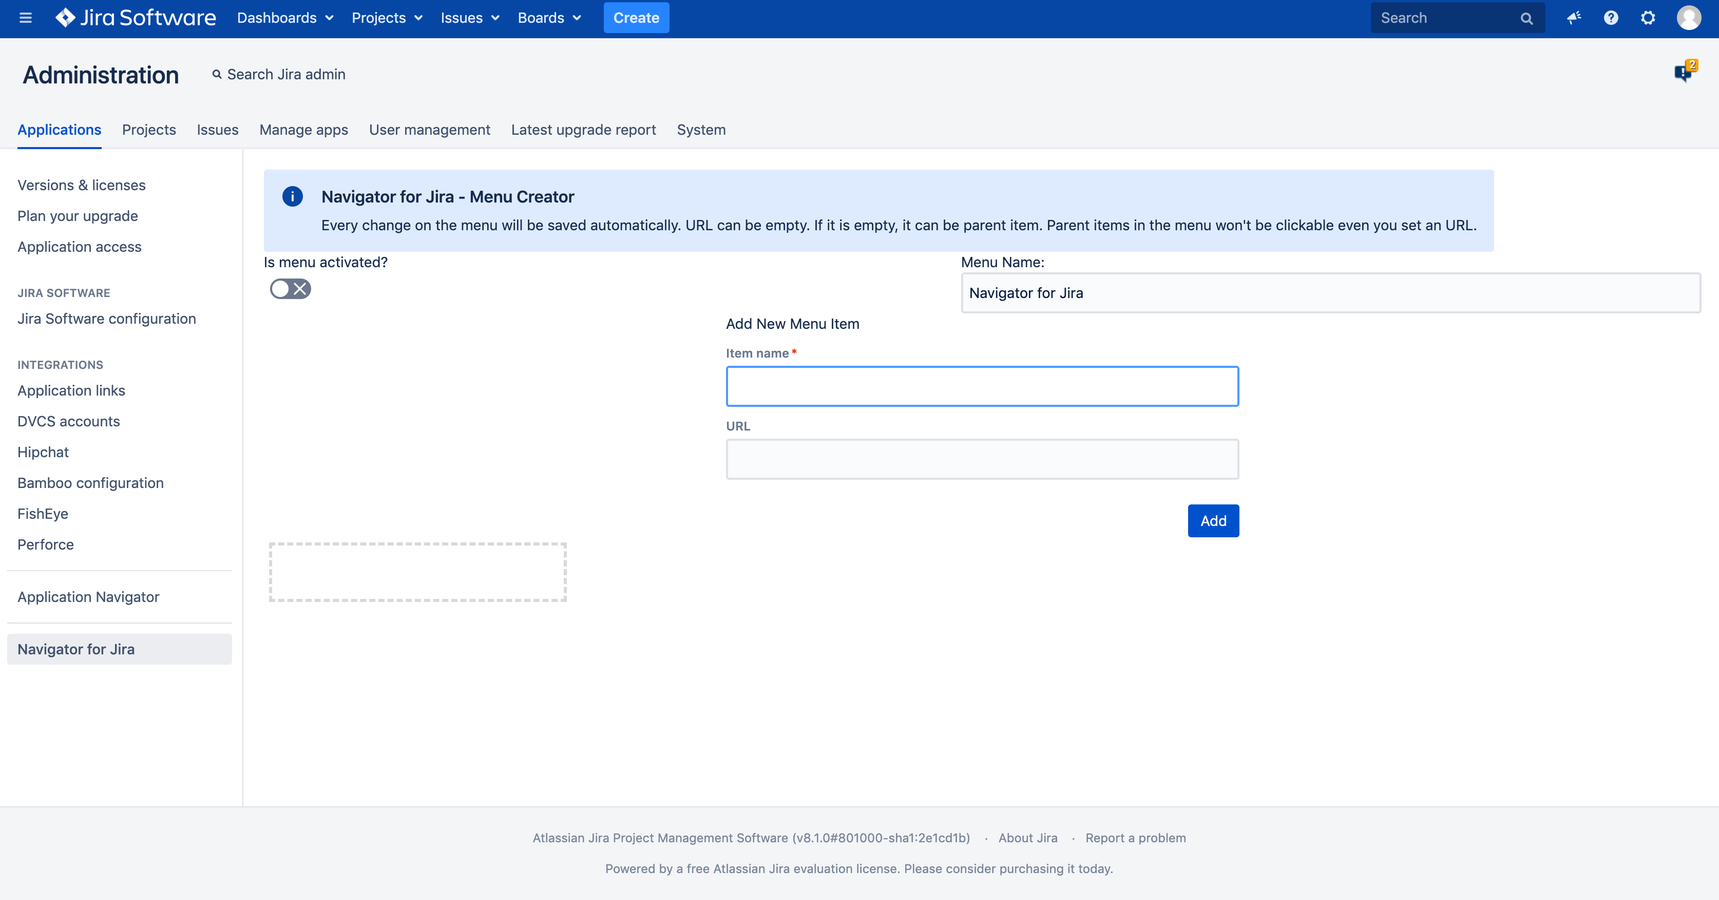Open the User management tab
This screenshot has width=1719, height=900.
[x=430, y=130]
